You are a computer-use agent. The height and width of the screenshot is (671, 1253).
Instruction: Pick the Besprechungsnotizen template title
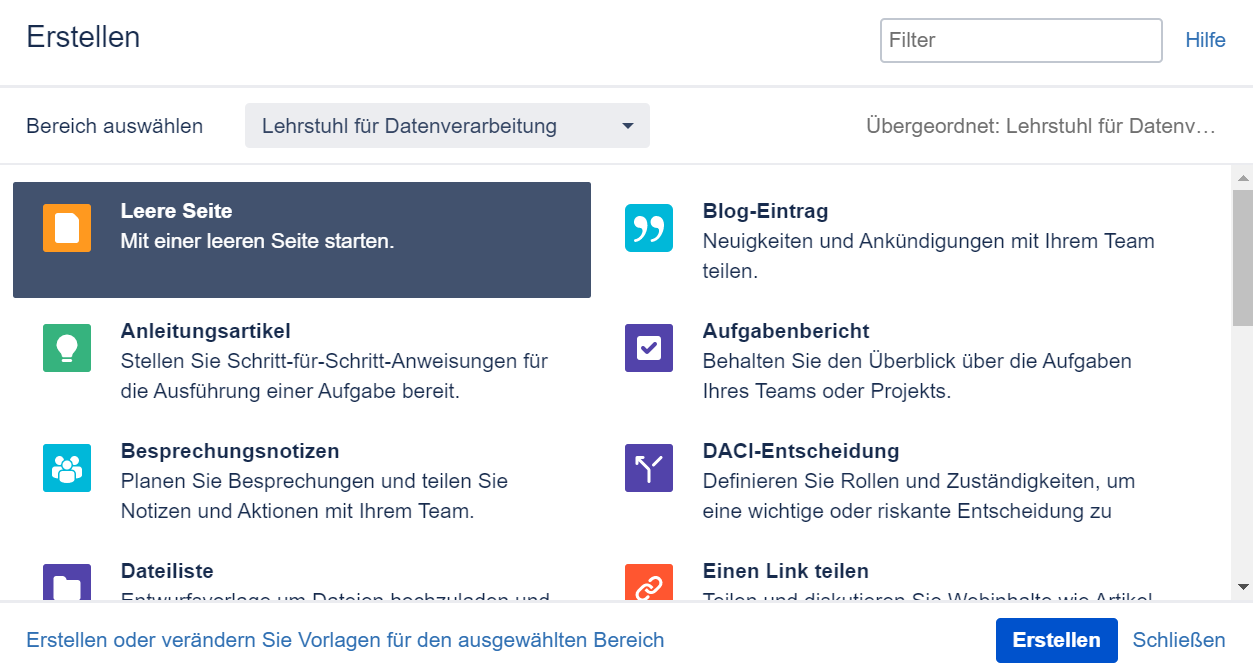click(x=230, y=451)
